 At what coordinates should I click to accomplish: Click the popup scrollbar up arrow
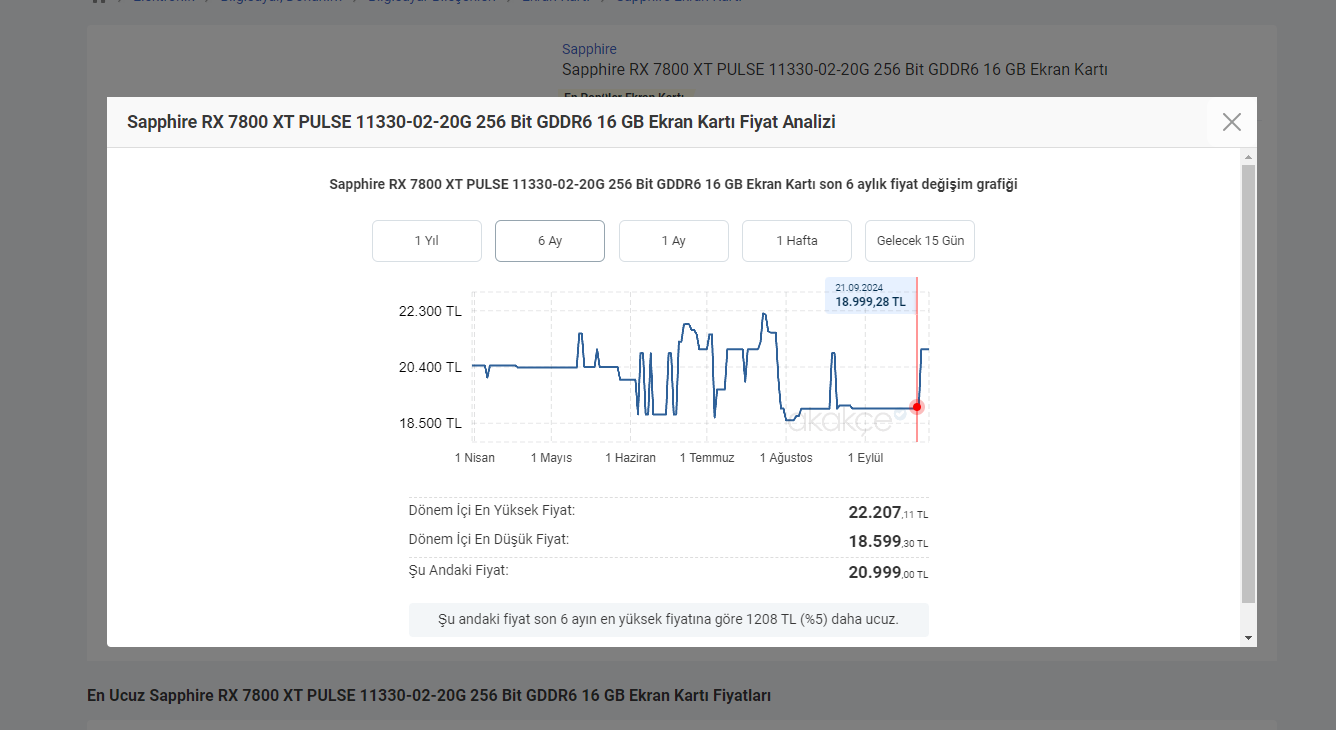tap(1248, 157)
